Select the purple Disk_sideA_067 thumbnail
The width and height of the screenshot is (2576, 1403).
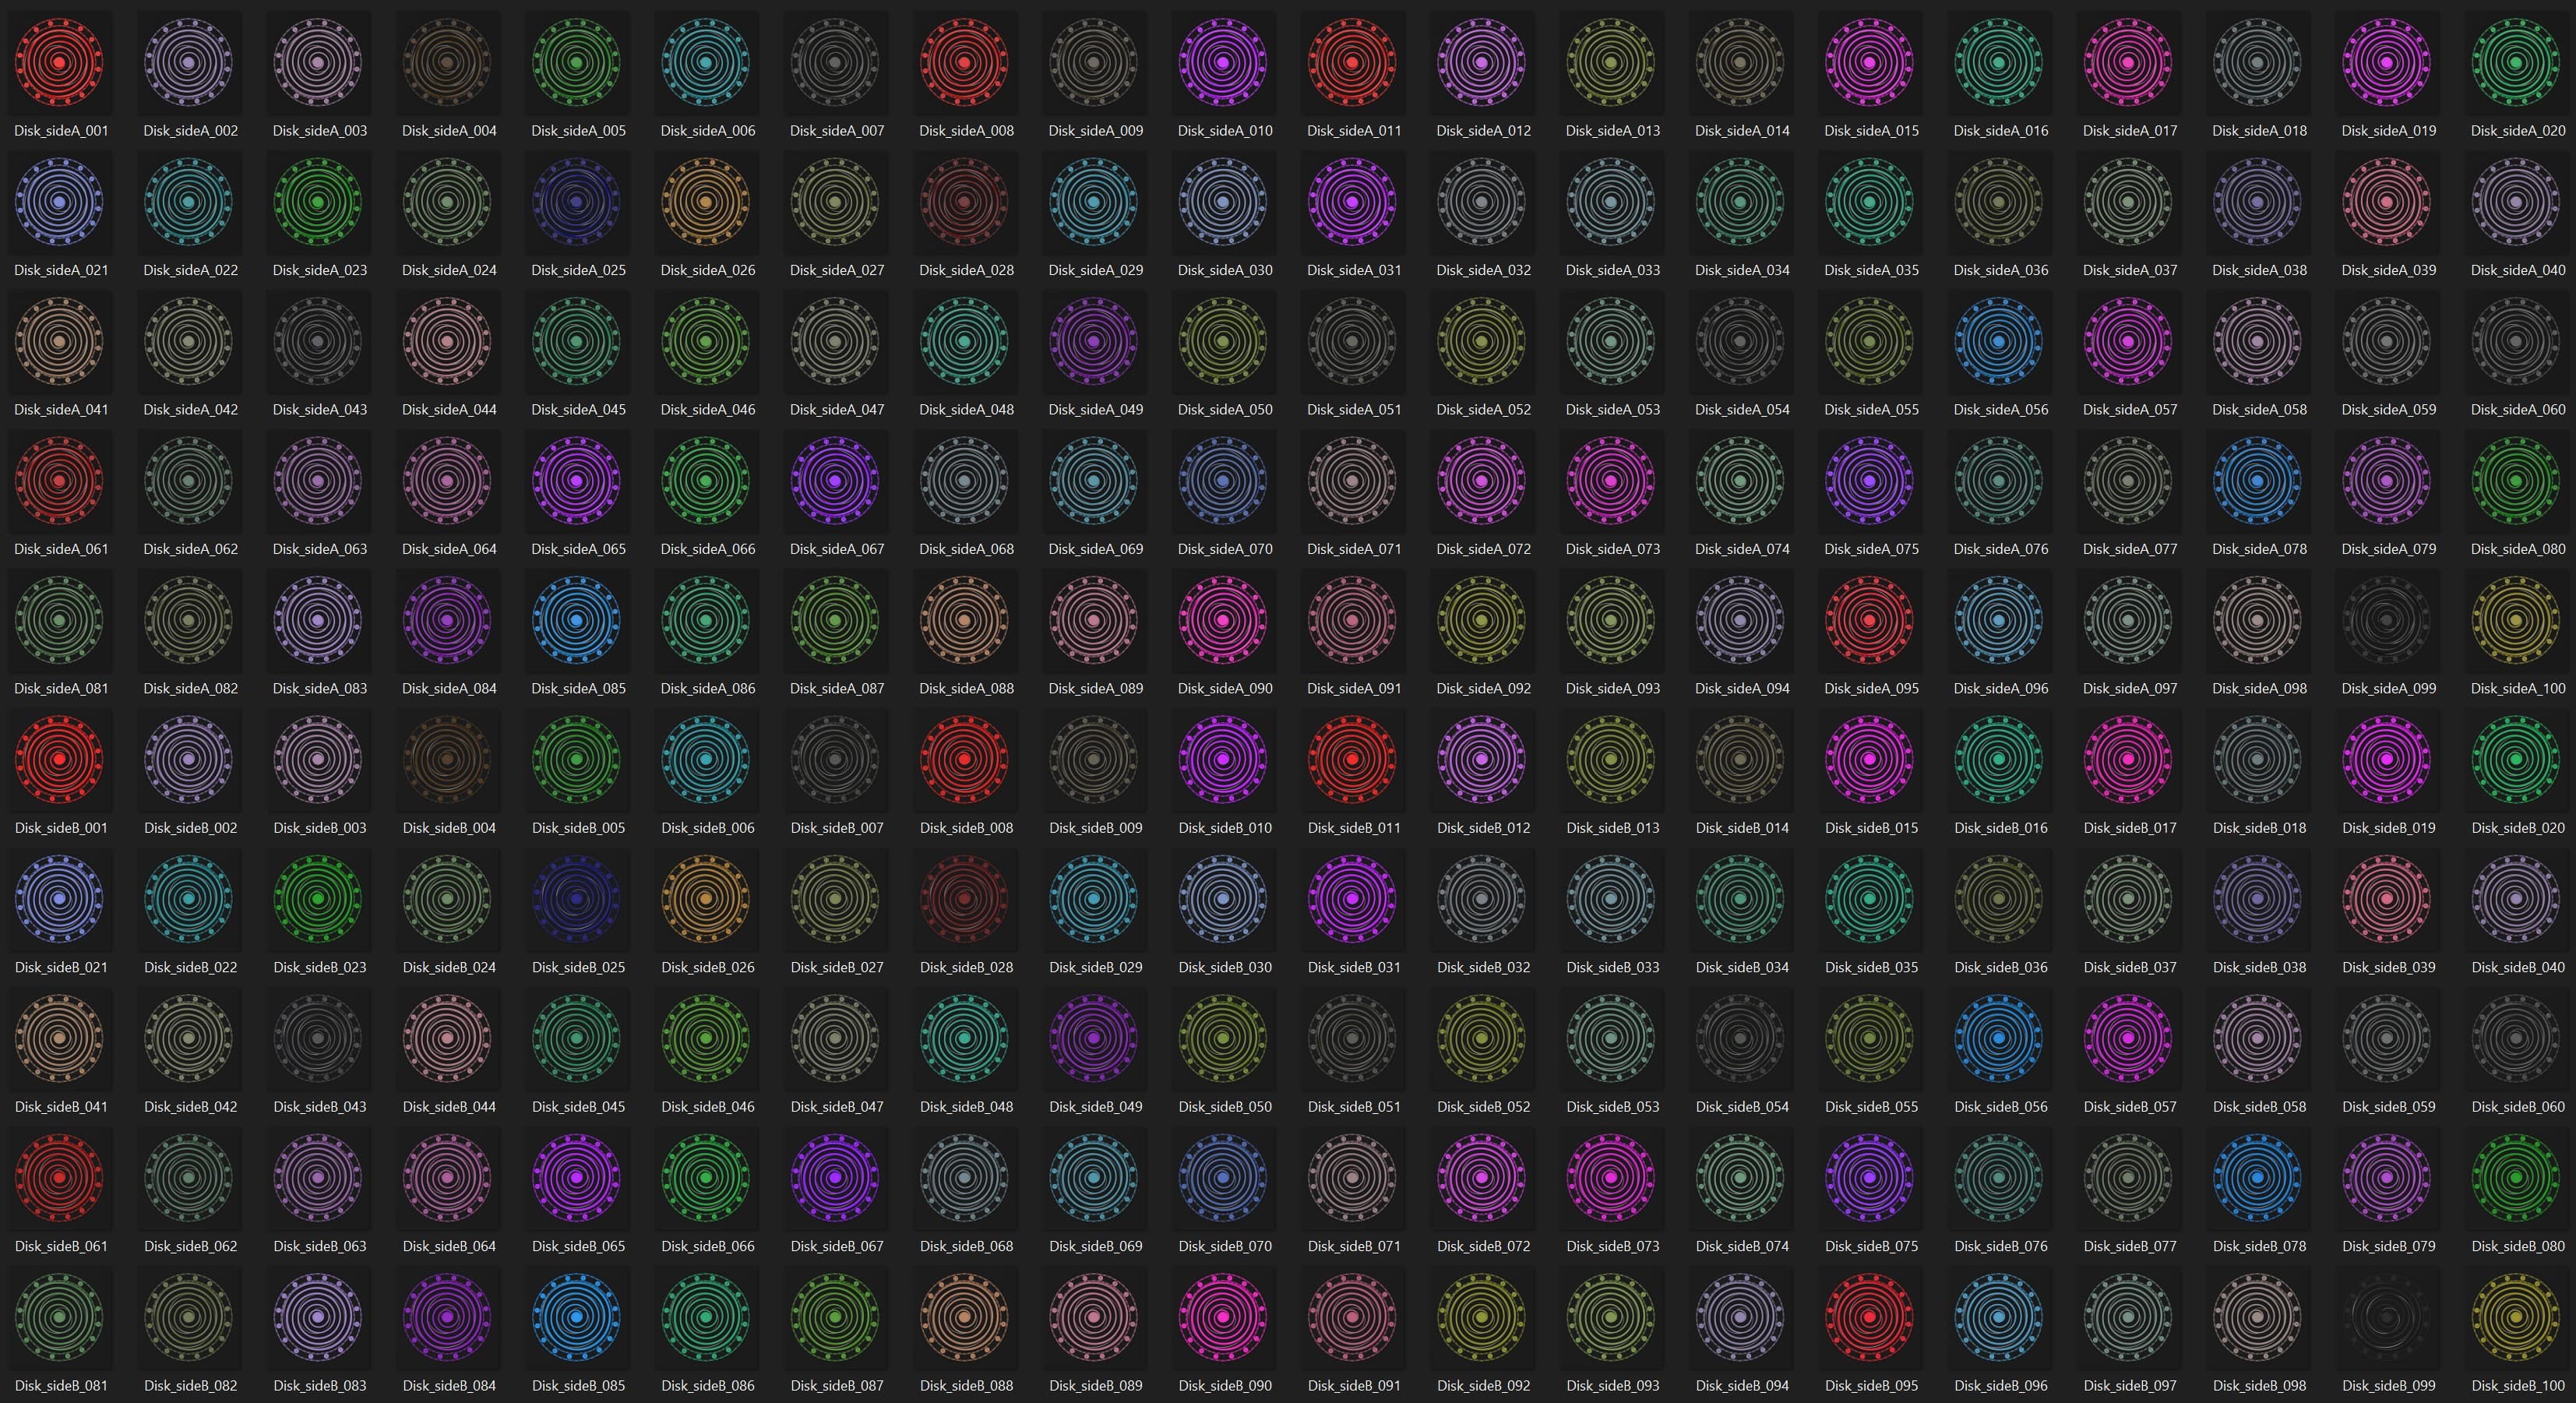tap(835, 480)
